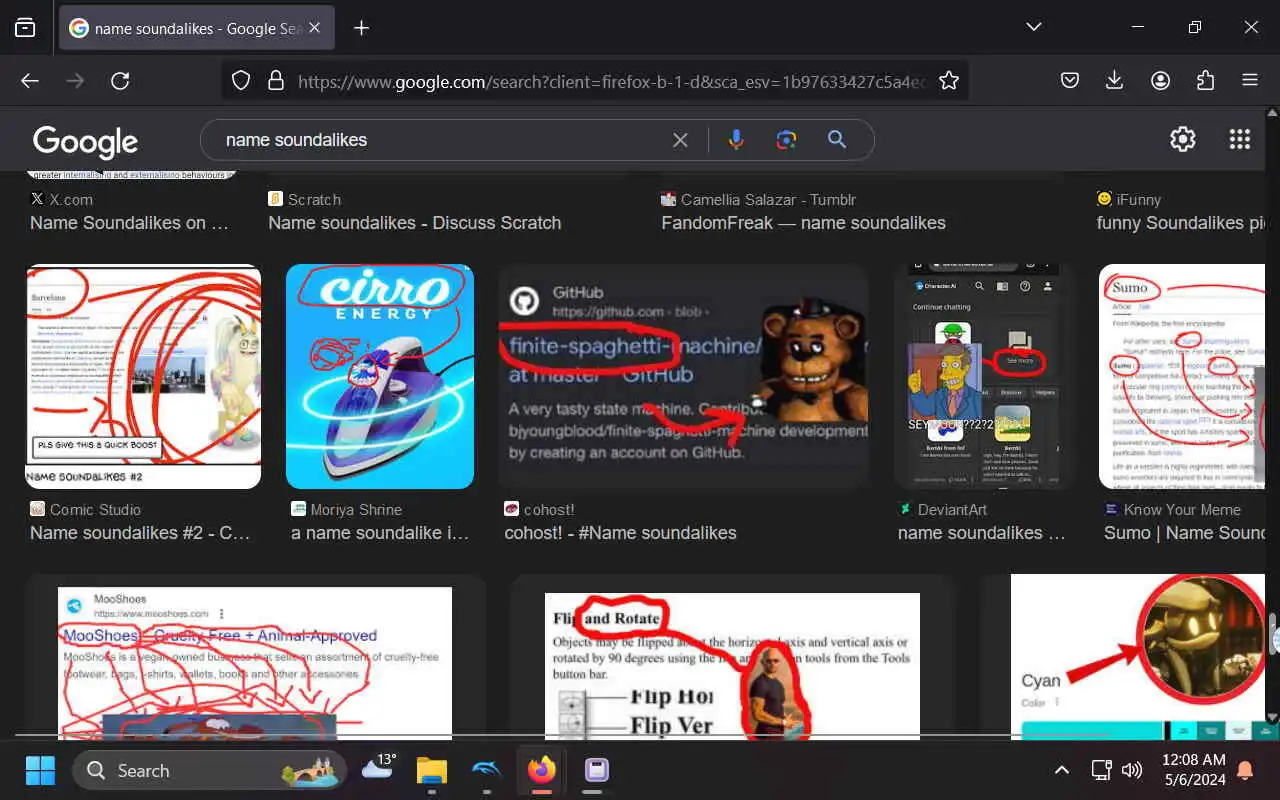Open GitHub finite-spaghetti-machine image thumbnail
This screenshot has height=800, width=1280.
(683, 376)
